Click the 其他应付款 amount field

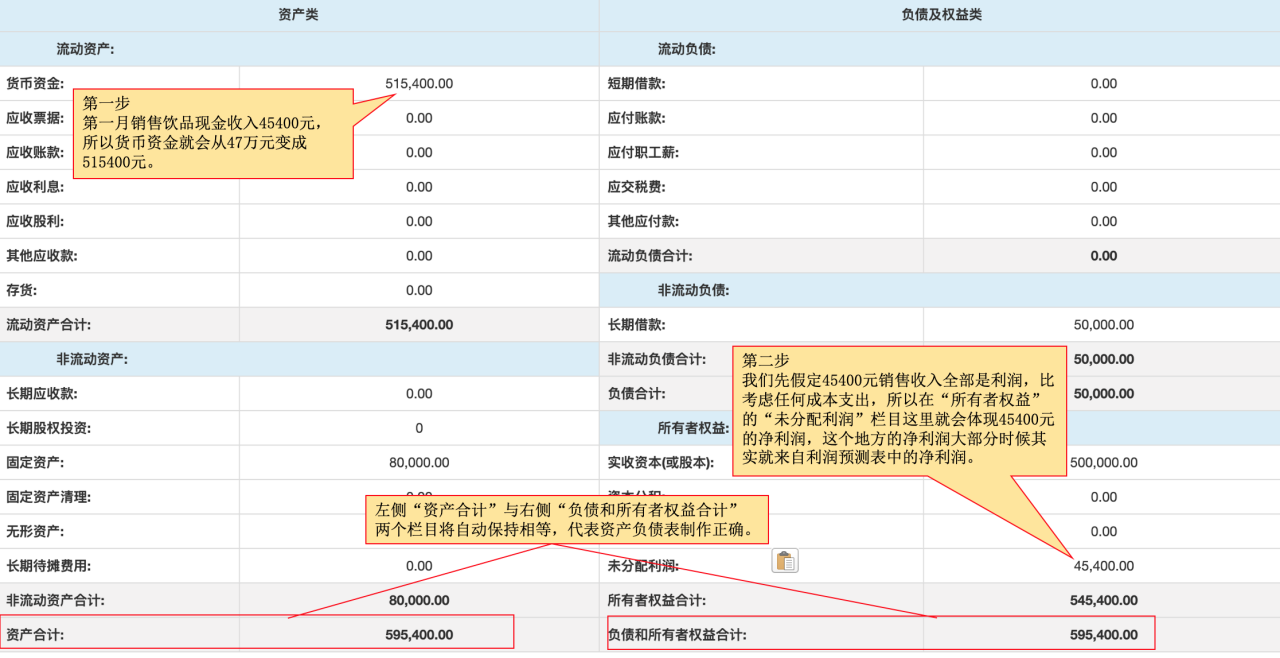coord(1103,221)
